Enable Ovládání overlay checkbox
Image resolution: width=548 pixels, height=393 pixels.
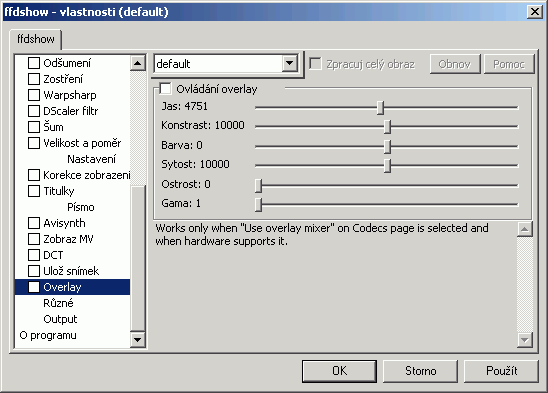pyautogui.click(x=165, y=89)
